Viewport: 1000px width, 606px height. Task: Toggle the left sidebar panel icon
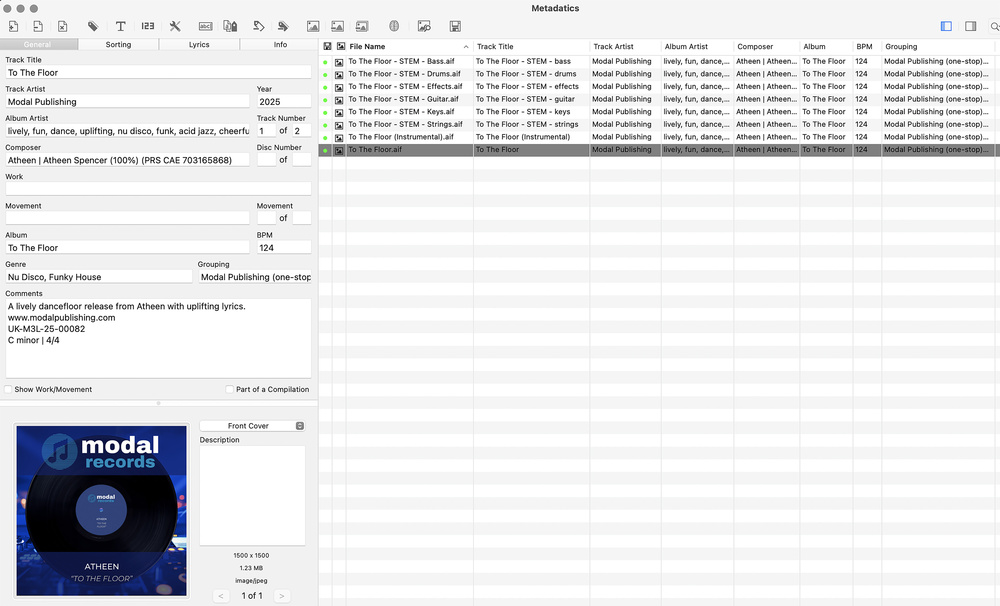[946, 26]
